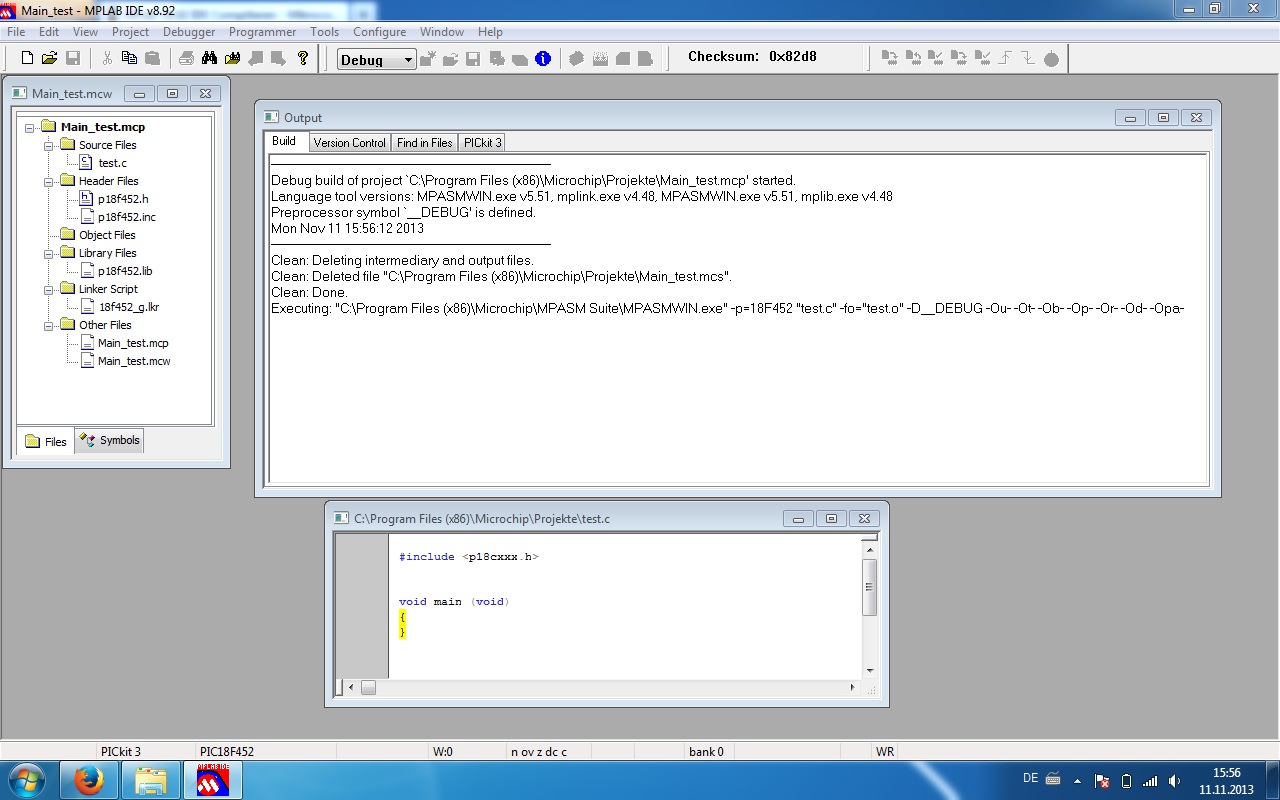Click the volume speaker icon in system tray
Viewport: 1280px width, 800px height.
[1175, 780]
